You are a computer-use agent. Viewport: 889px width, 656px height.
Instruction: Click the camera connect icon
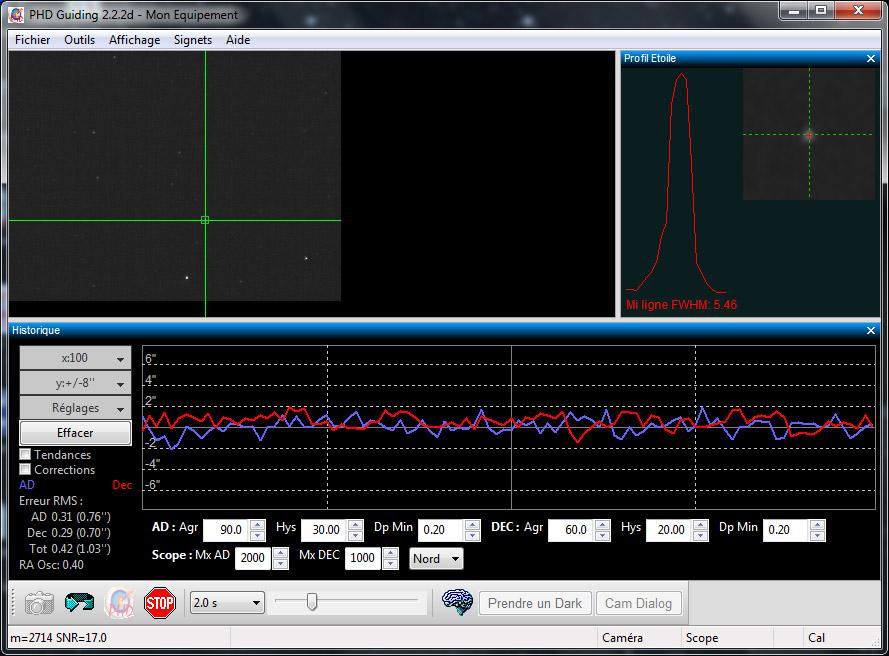click(39, 602)
